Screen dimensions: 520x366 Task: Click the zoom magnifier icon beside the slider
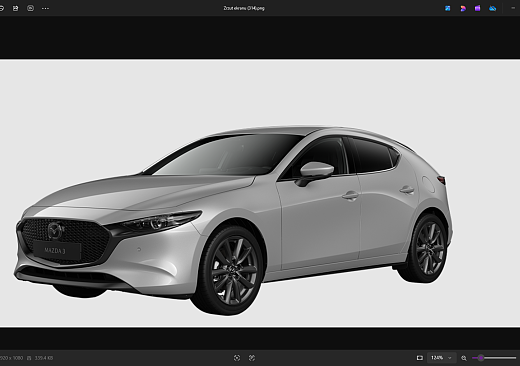click(x=464, y=358)
